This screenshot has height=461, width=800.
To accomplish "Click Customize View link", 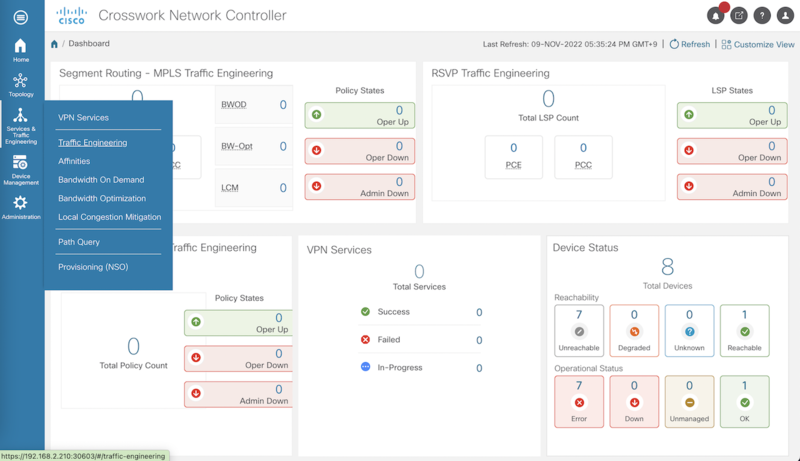I will [x=758, y=44].
